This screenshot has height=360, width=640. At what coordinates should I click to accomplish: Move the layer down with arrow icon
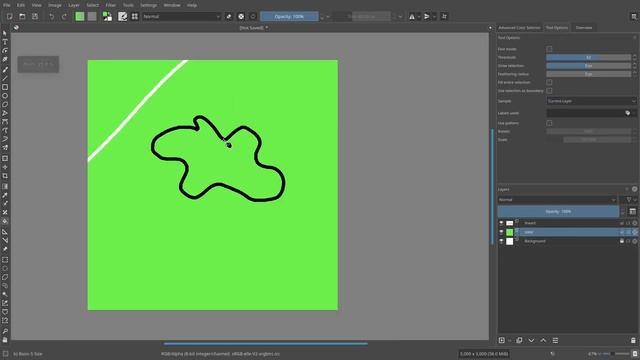pos(531,340)
